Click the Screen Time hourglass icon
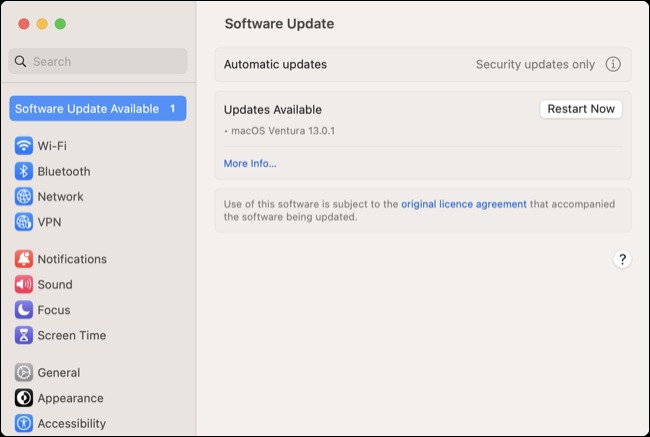650x437 pixels. click(x=24, y=335)
